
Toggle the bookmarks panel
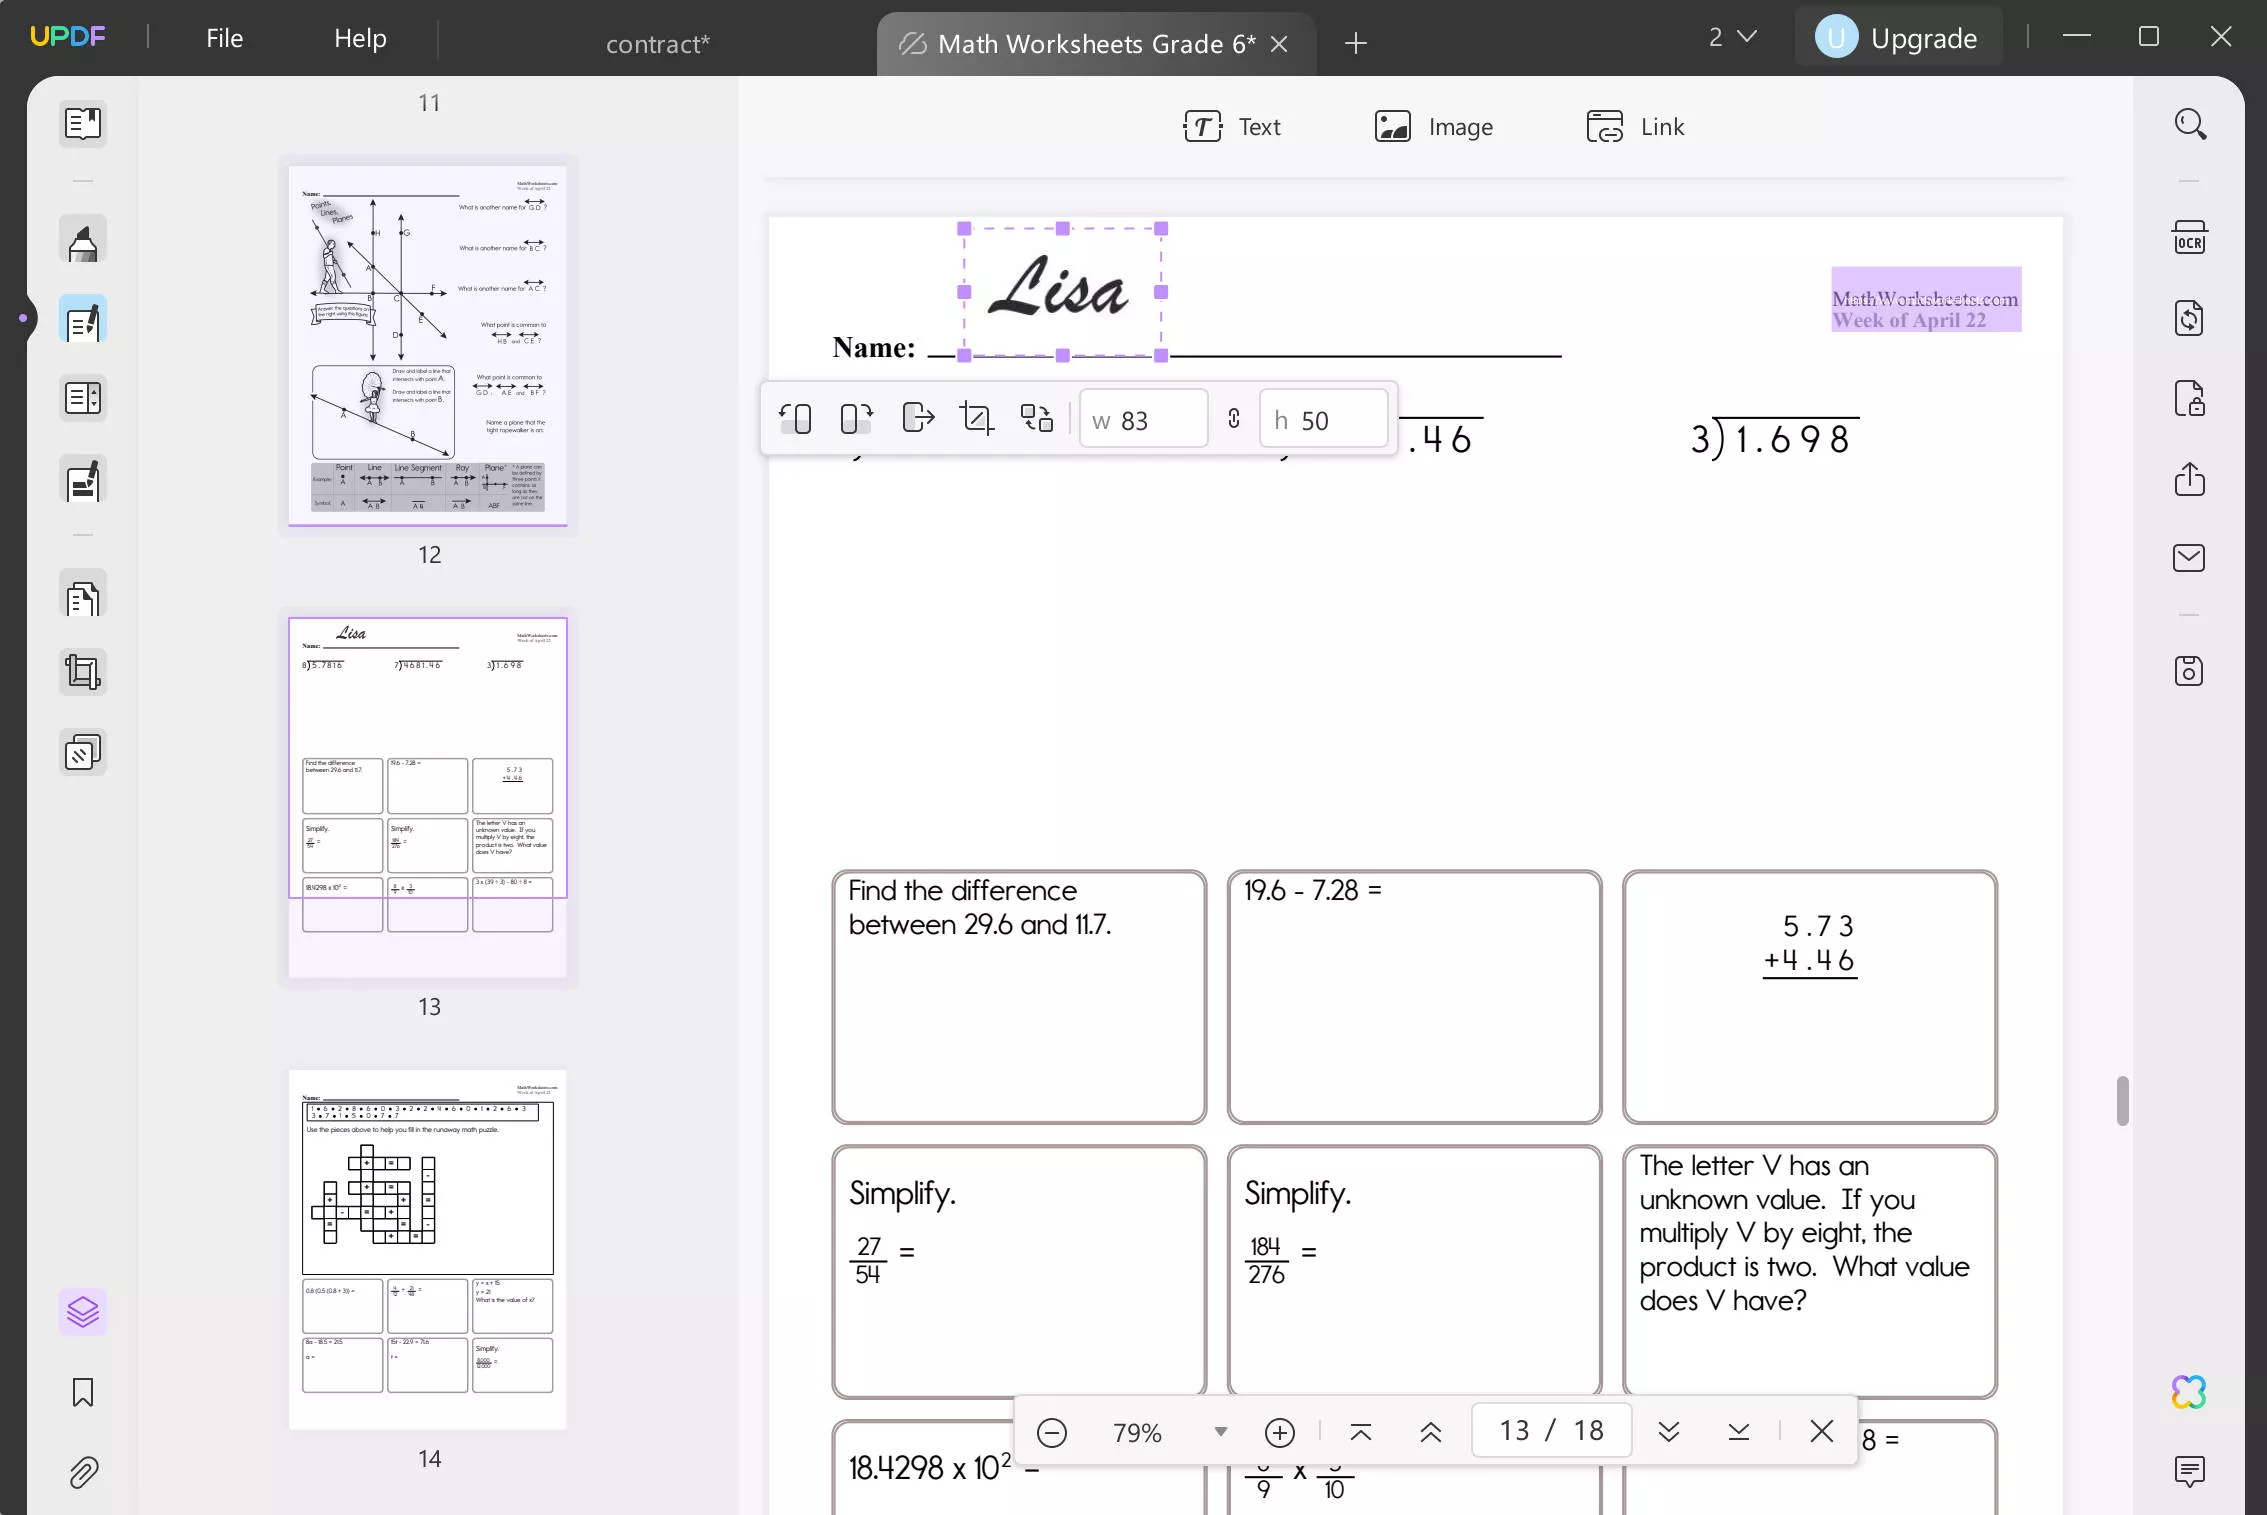pyautogui.click(x=83, y=1392)
